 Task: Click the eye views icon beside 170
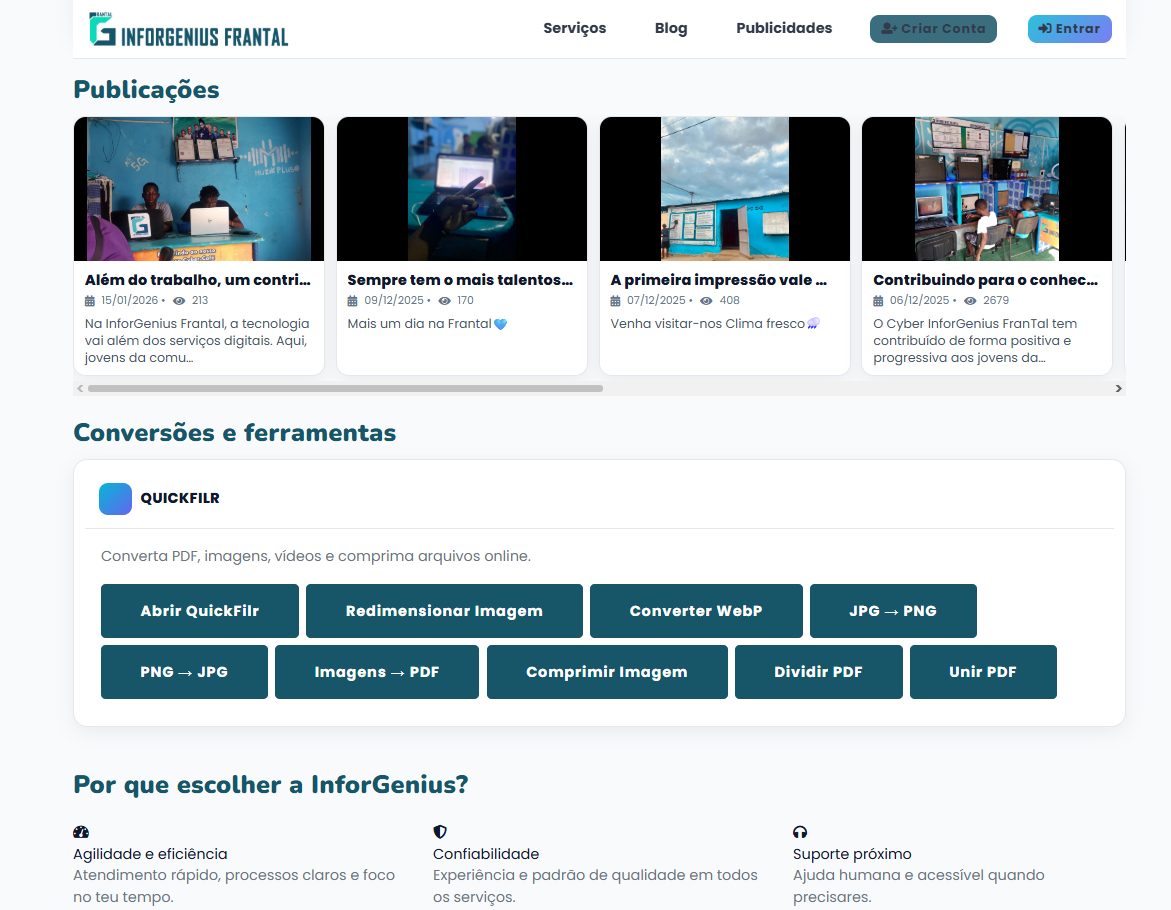point(444,301)
